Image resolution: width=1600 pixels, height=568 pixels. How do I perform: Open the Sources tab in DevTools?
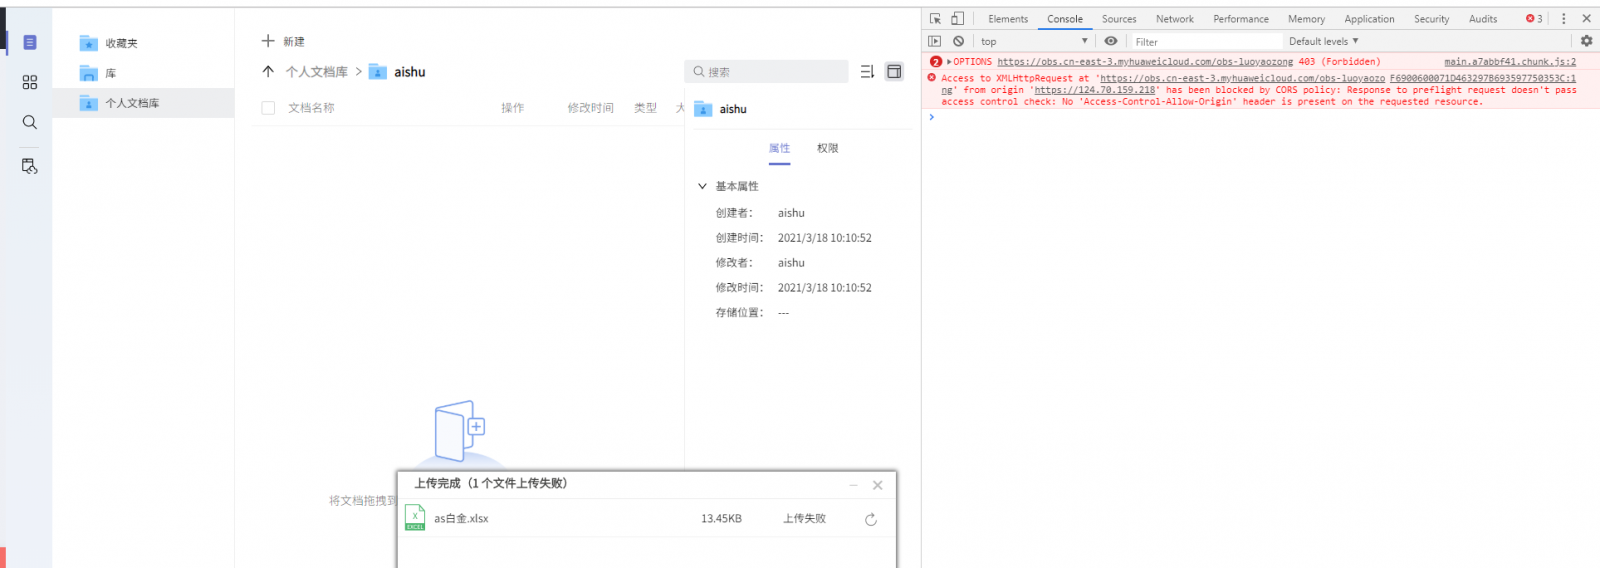(x=1119, y=19)
